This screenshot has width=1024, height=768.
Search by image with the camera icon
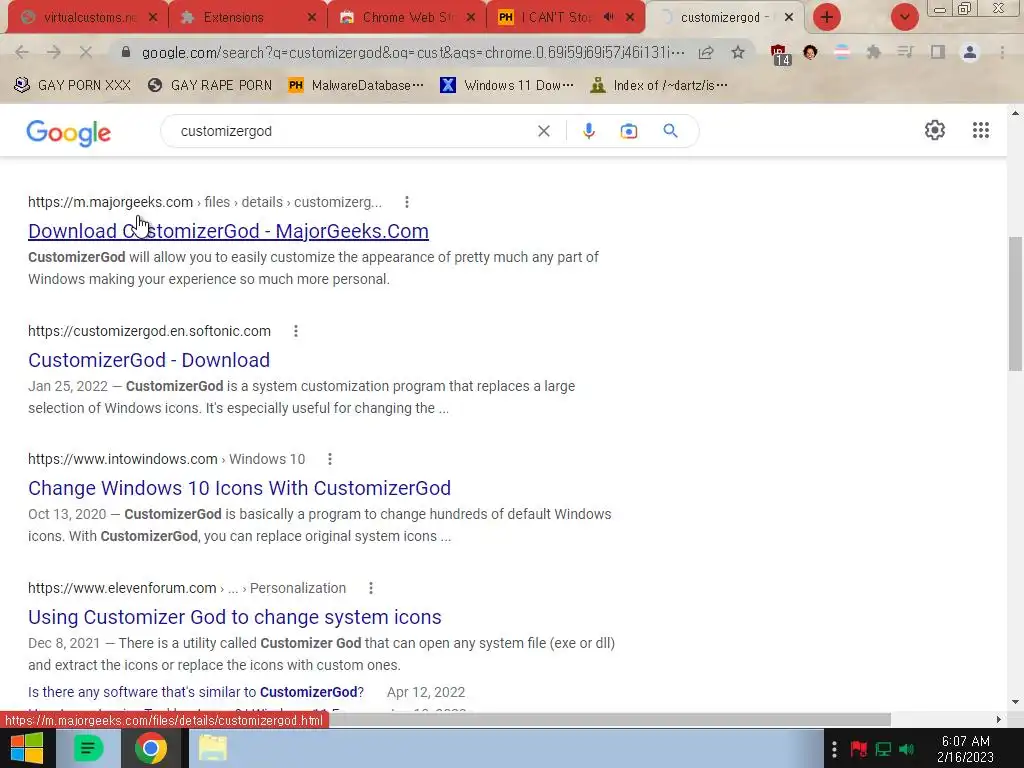pos(628,131)
